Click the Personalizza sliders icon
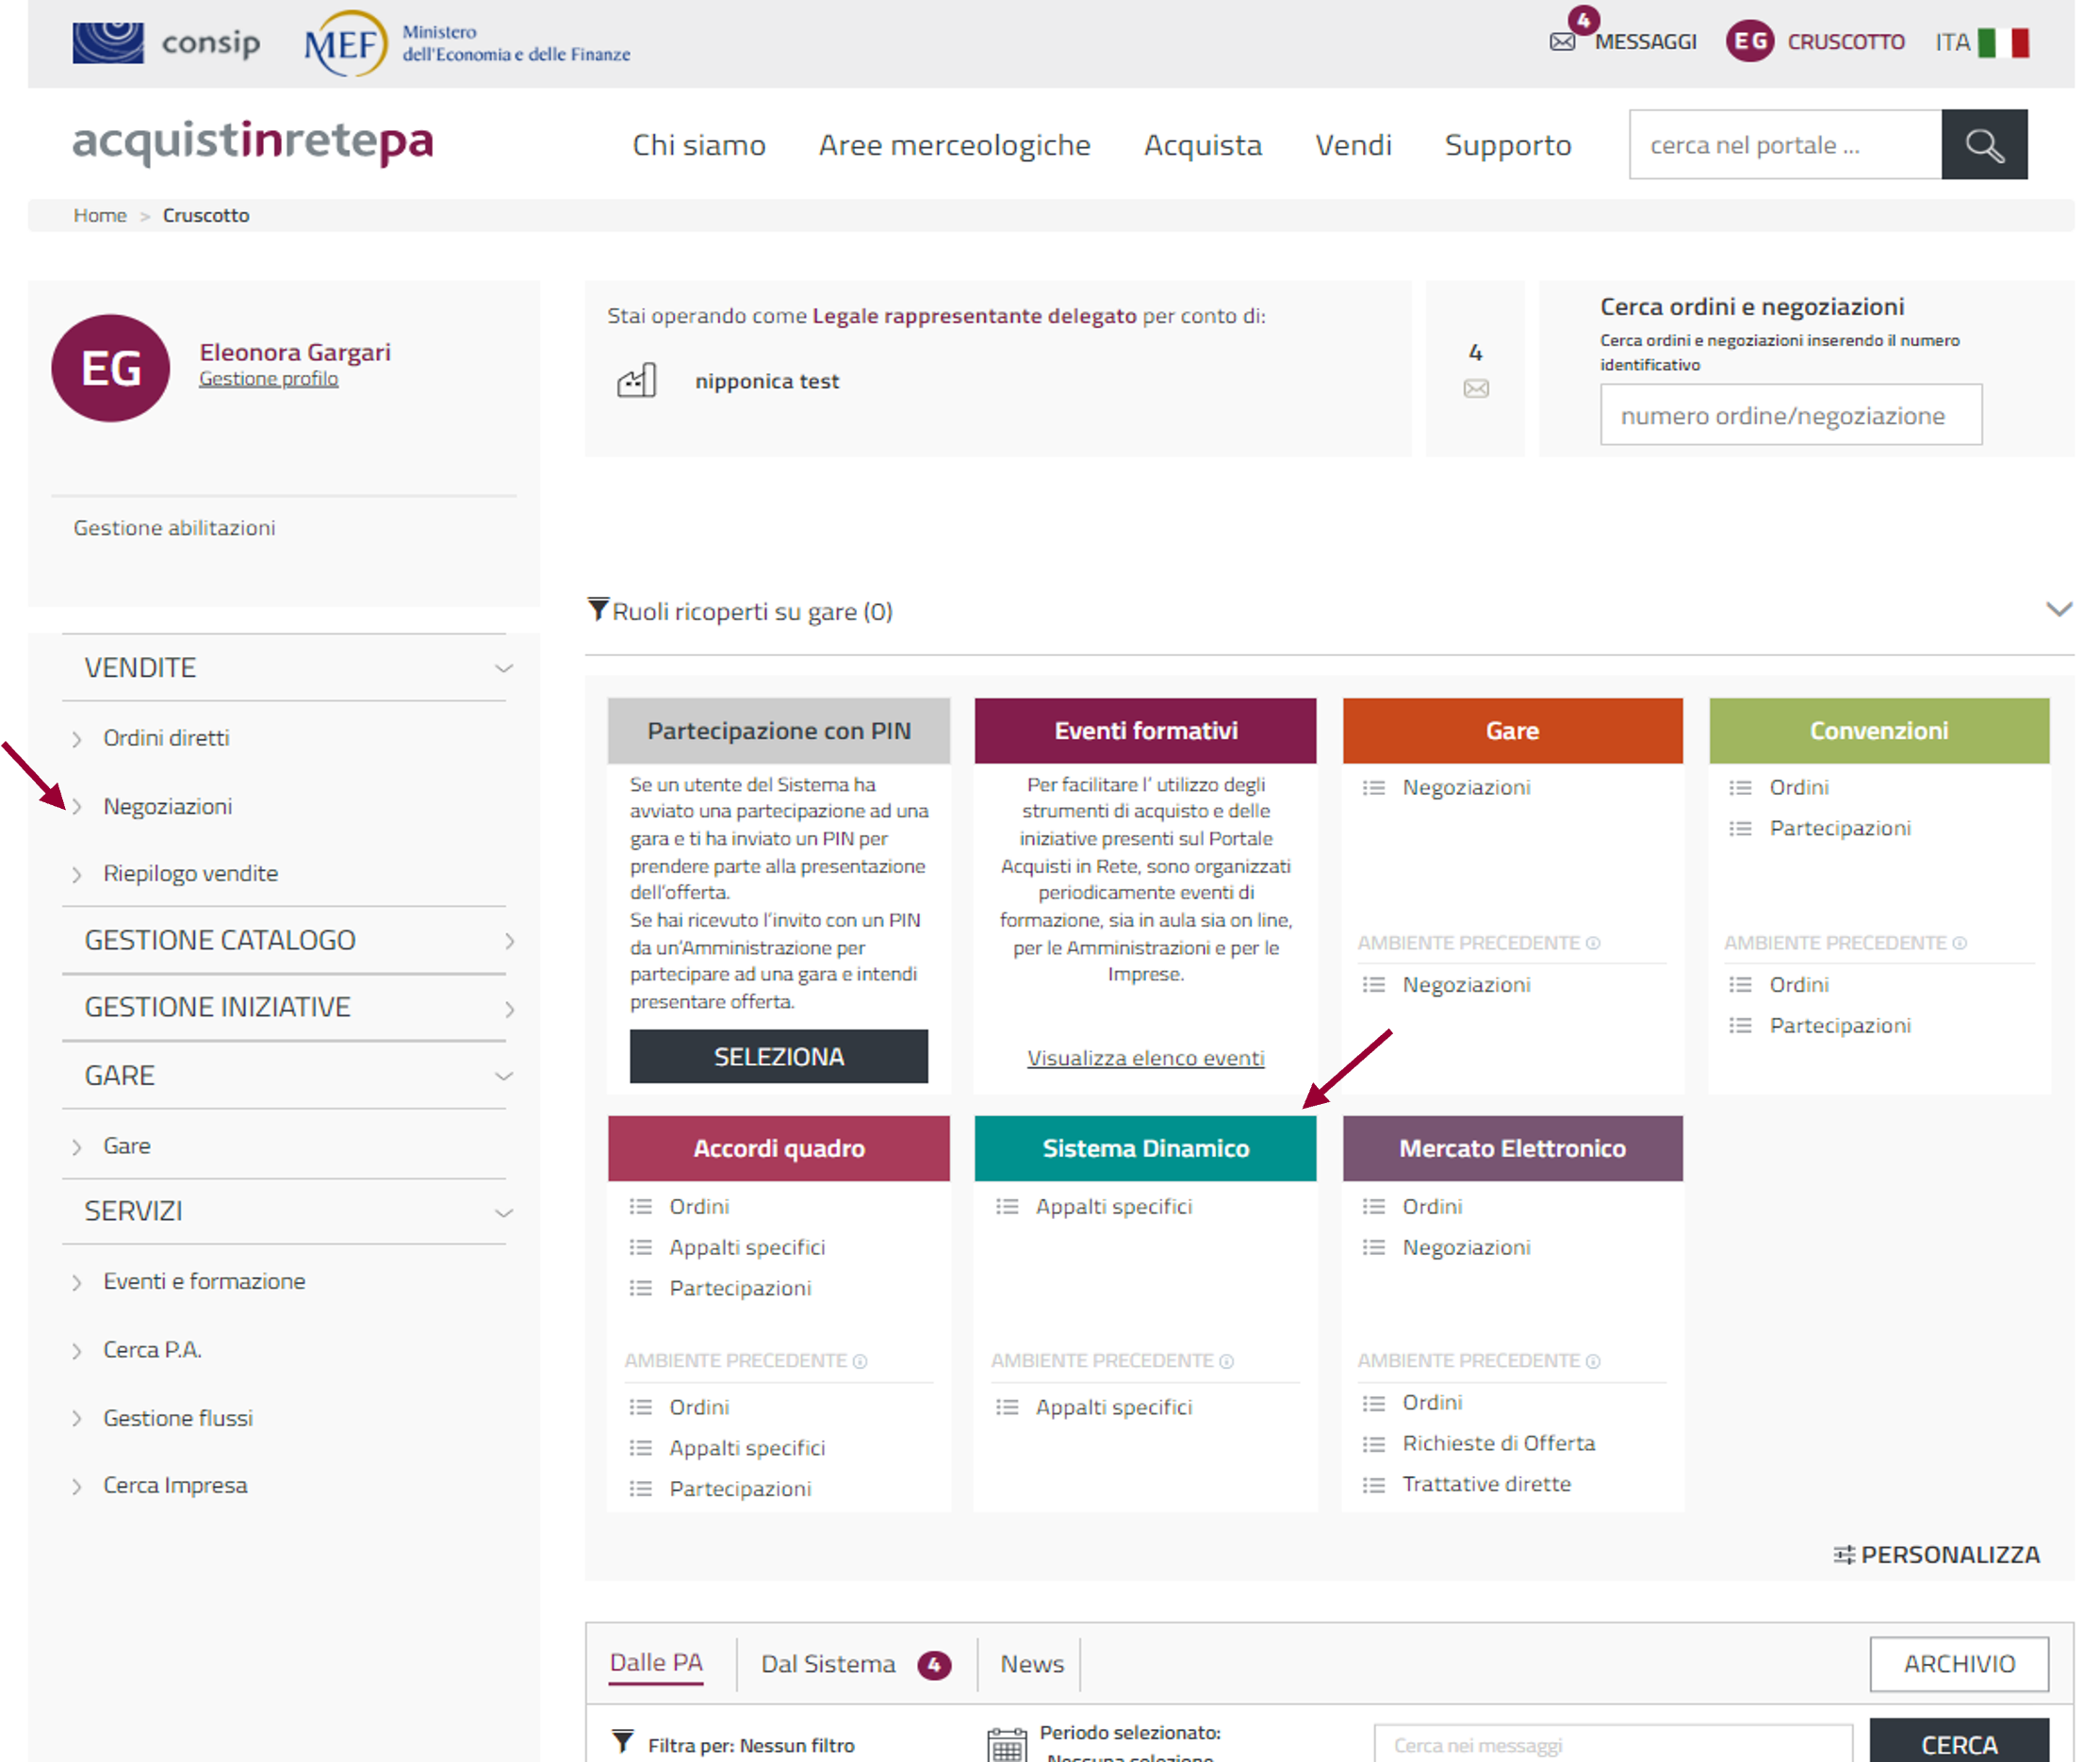 pos(1843,1554)
